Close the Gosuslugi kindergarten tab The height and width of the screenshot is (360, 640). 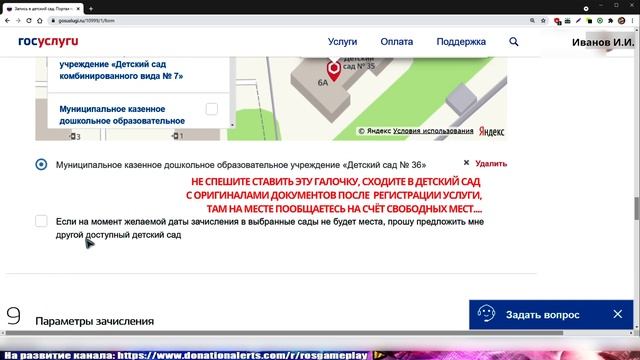pos(78,9)
